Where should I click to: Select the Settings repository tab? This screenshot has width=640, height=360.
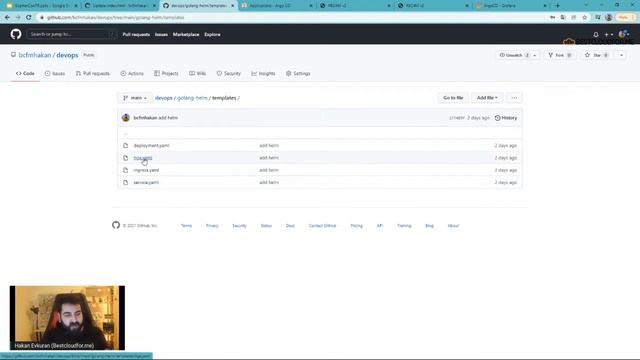(298, 73)
